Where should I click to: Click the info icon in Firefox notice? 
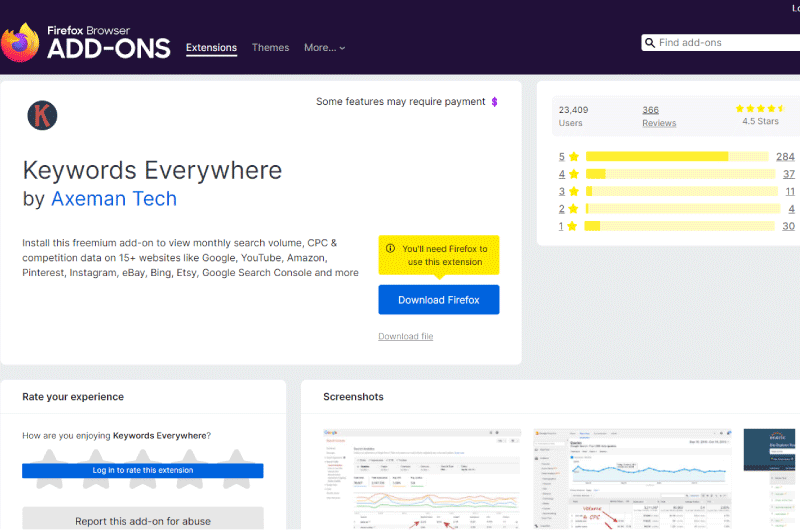tap(390, 248)
